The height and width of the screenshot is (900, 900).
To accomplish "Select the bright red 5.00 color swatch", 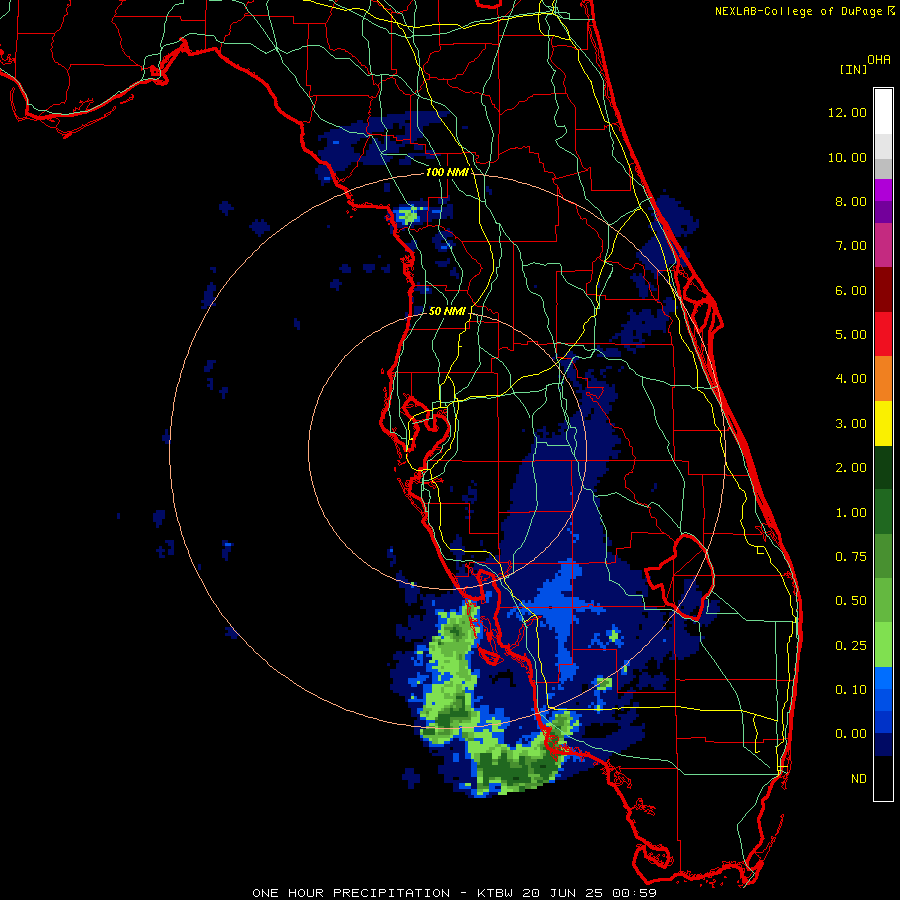I will click(x=883, y=334).
